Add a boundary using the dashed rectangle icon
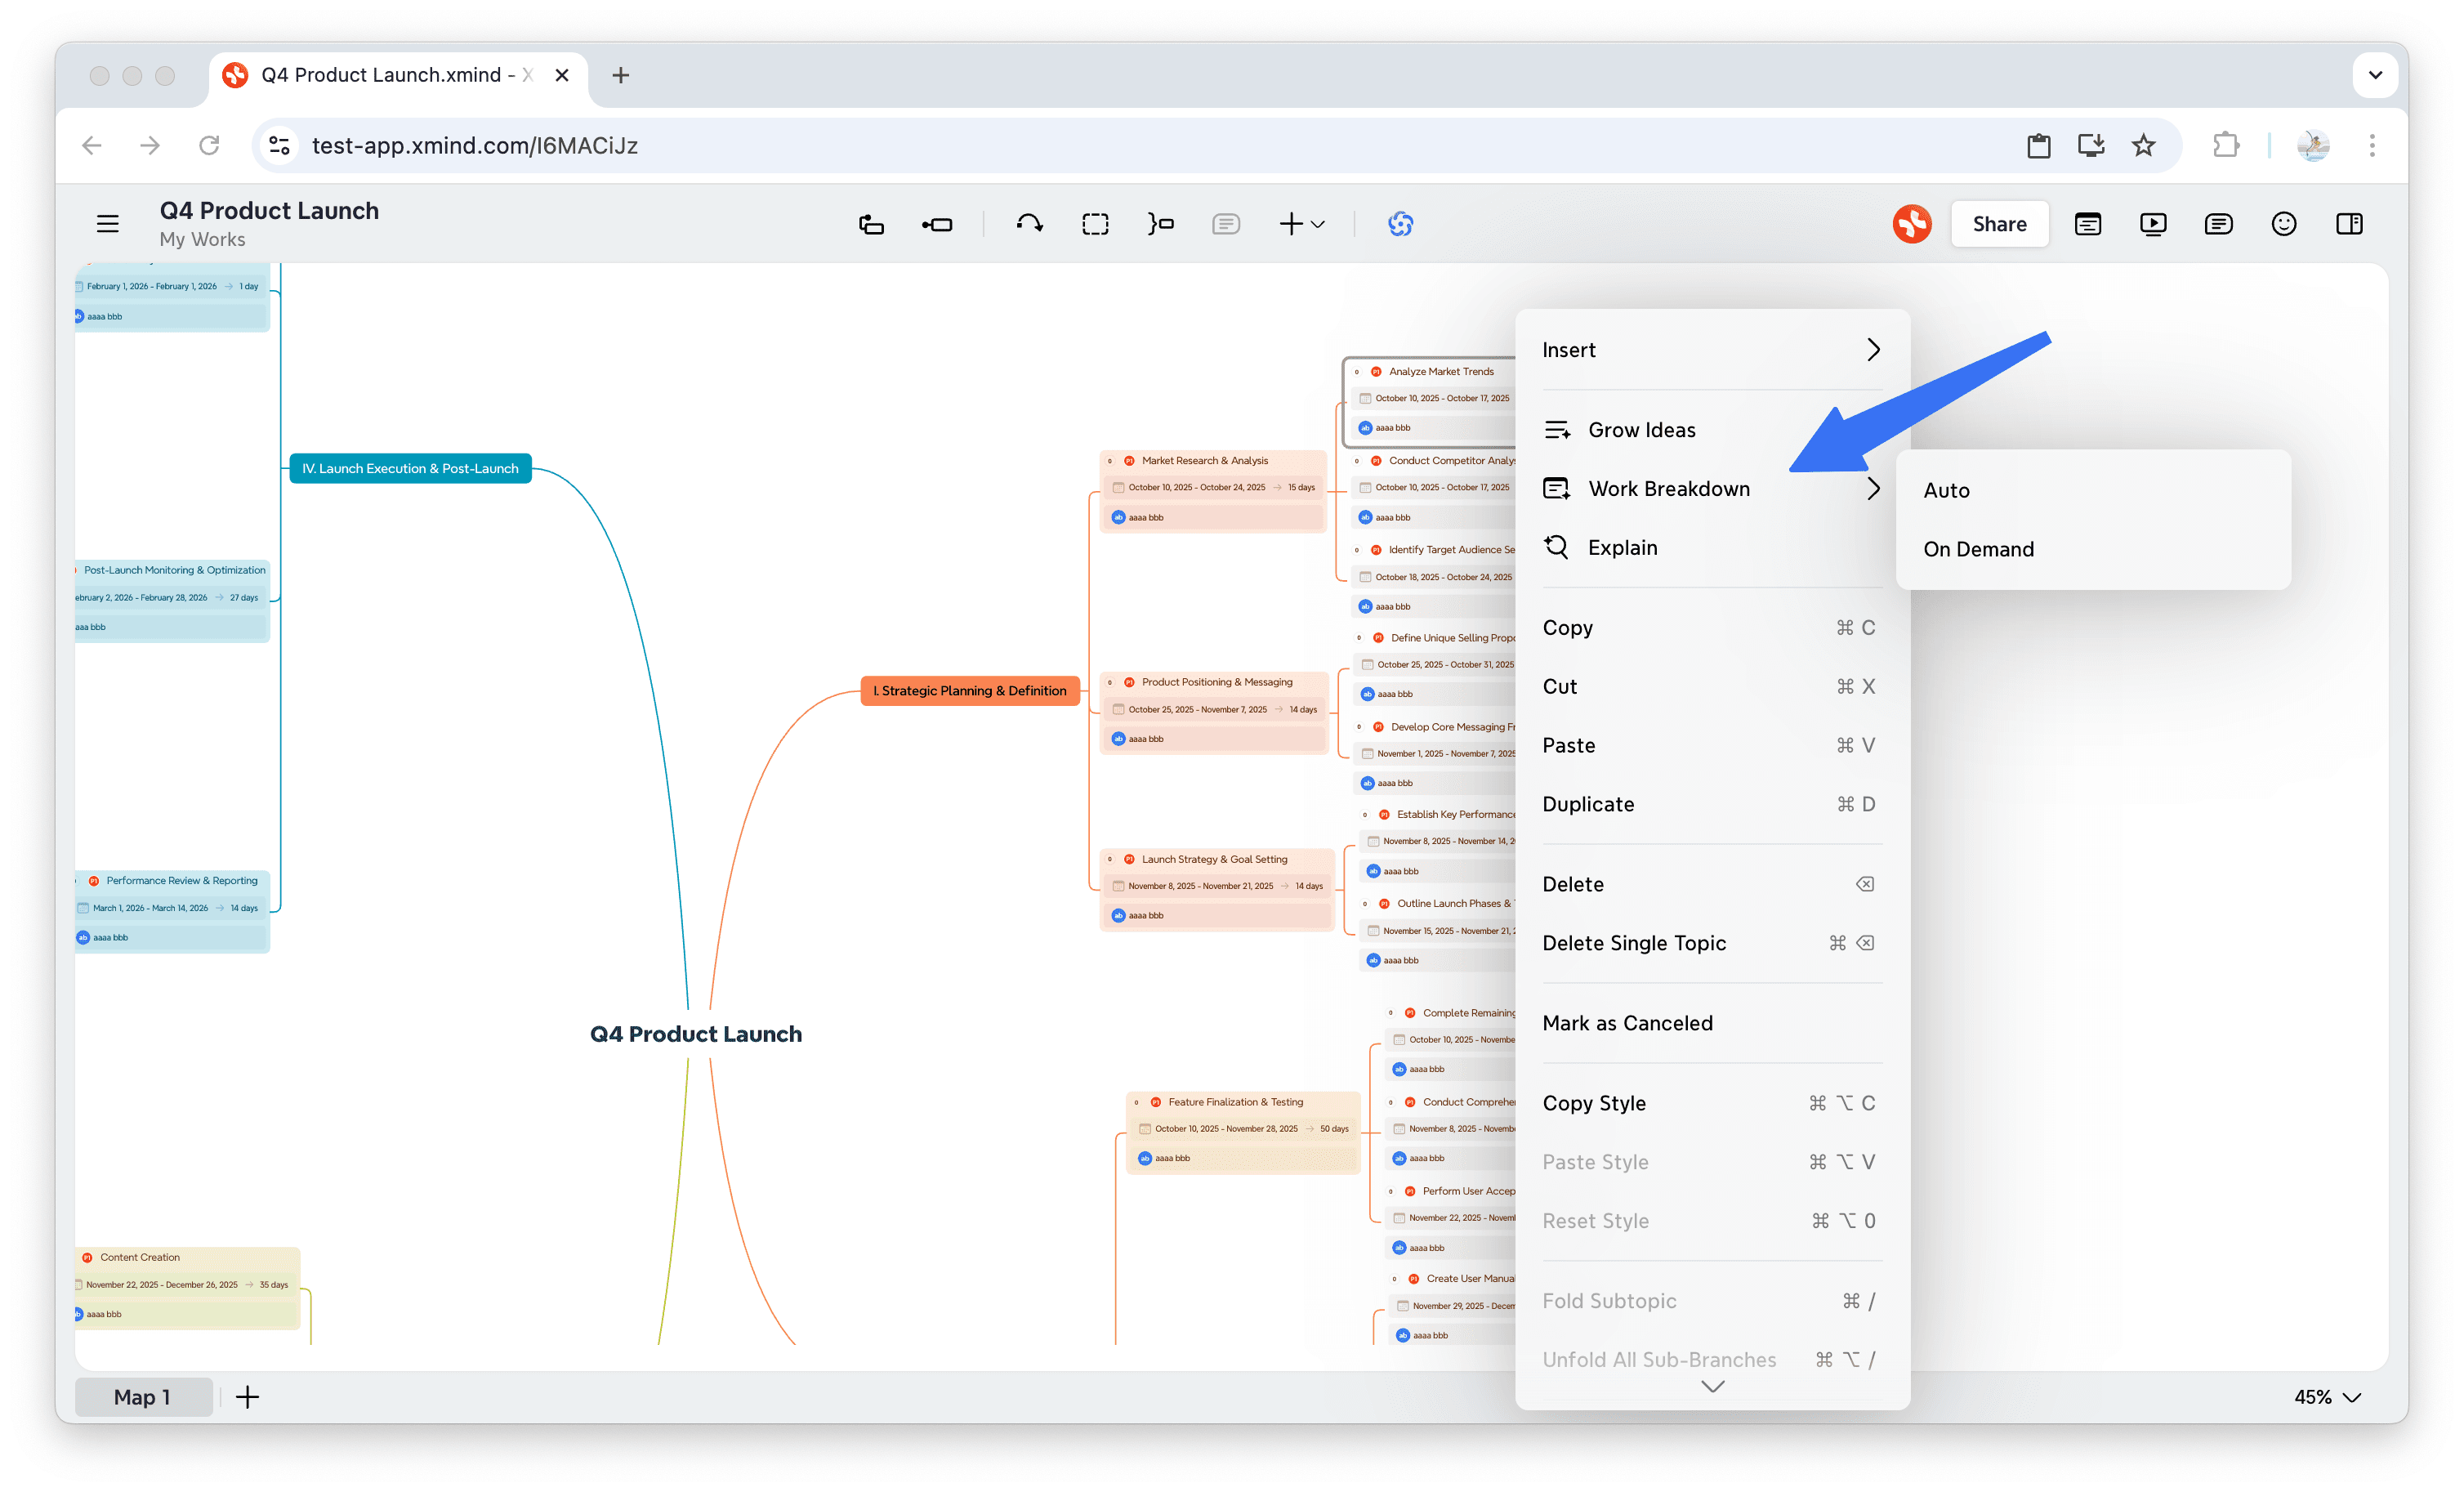 click(1095, 223)
